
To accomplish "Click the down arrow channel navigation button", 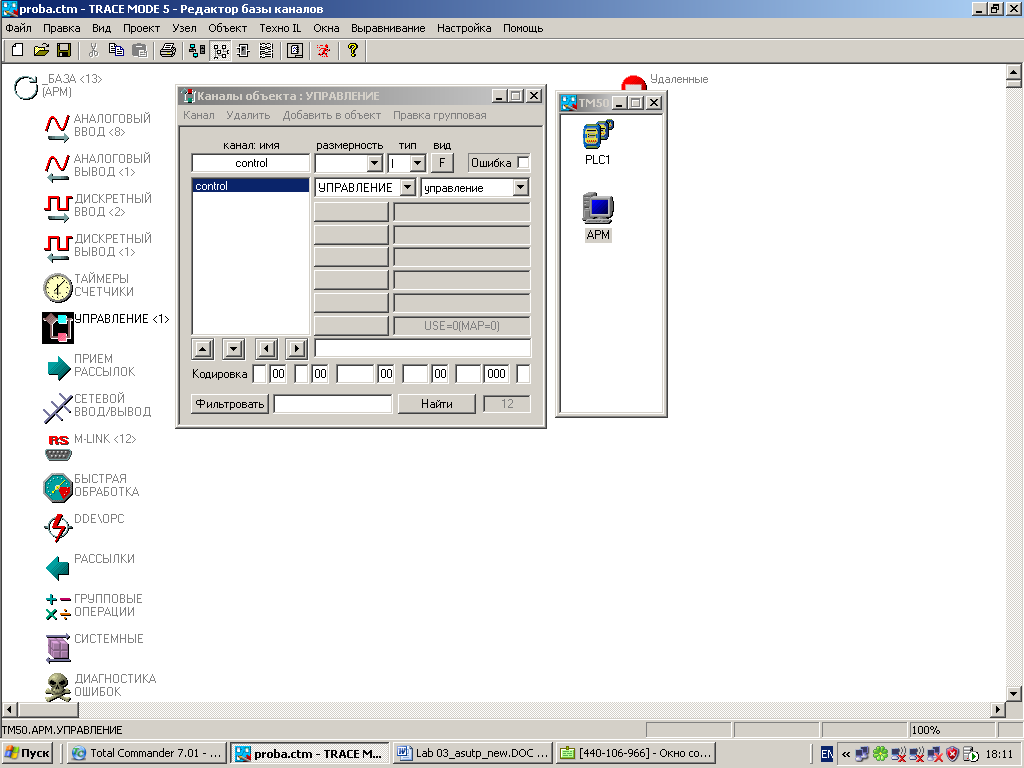I will click(x=233, y=349).
